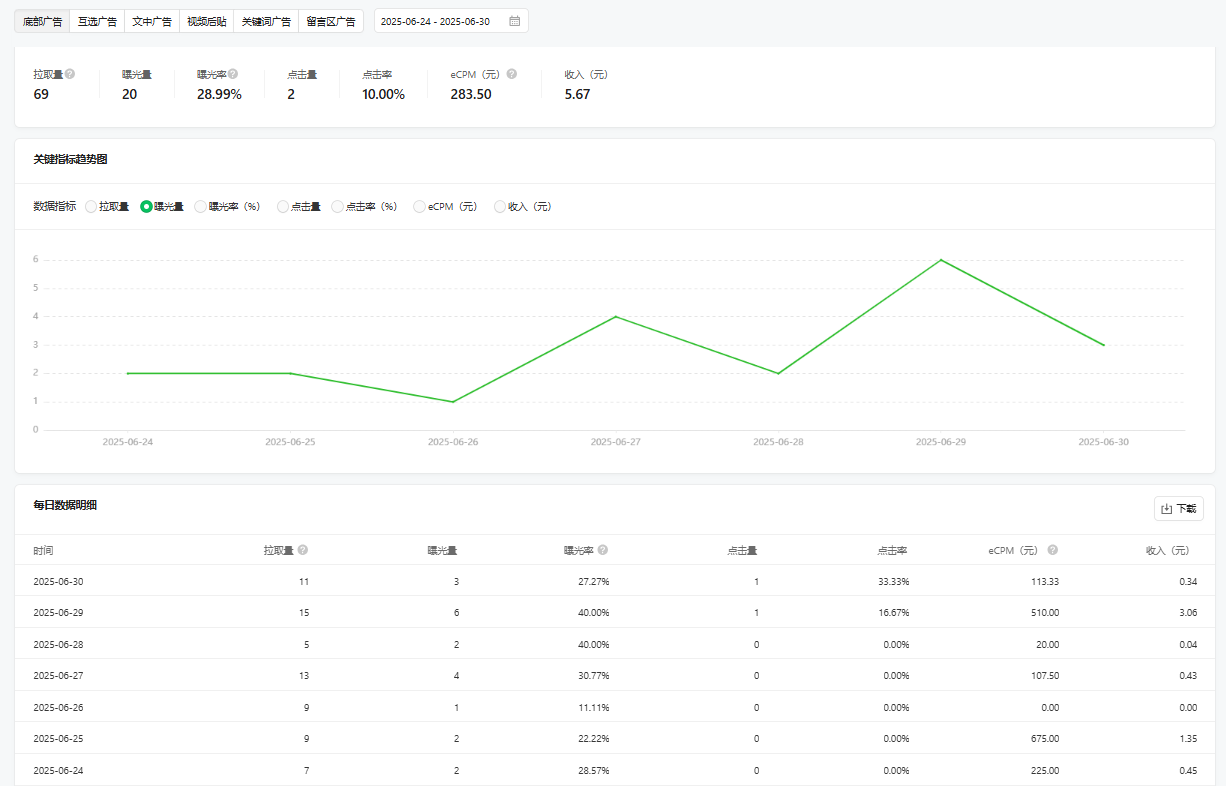This screenshot has width=1226, height=786.
Task: Click help icon in 拉取量 table header
Action: click(302, 550)
